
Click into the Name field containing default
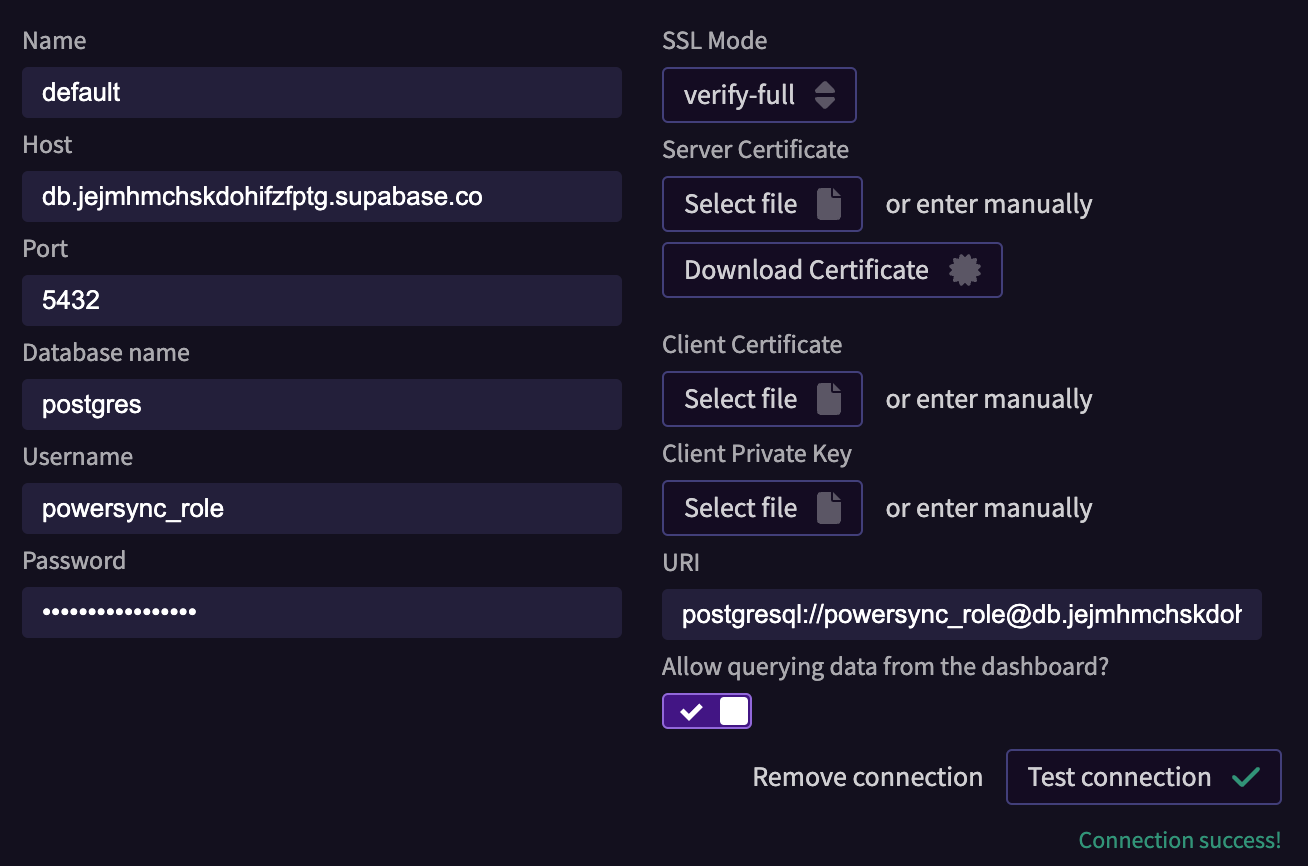(x=322, y=92)
